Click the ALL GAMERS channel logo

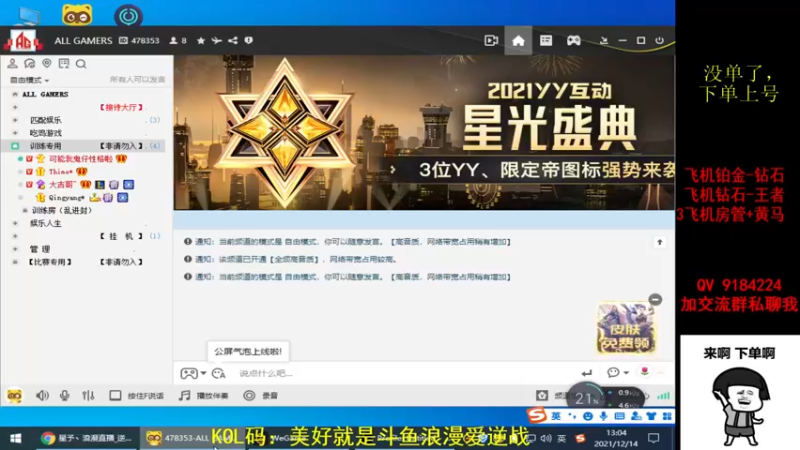click(x=23, y=40)
